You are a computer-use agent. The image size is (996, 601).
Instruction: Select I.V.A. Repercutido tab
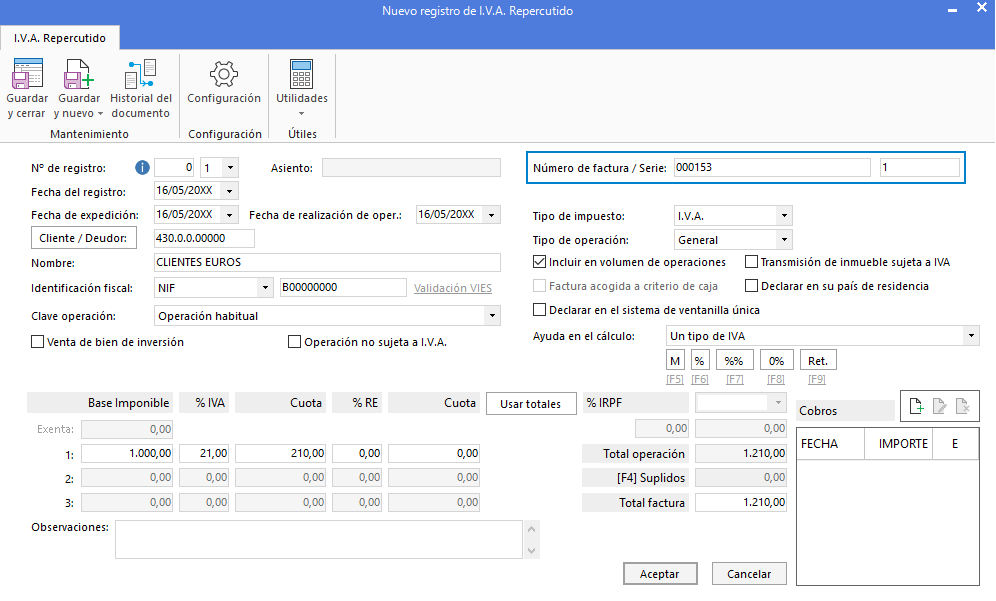(x=60, y=38)
